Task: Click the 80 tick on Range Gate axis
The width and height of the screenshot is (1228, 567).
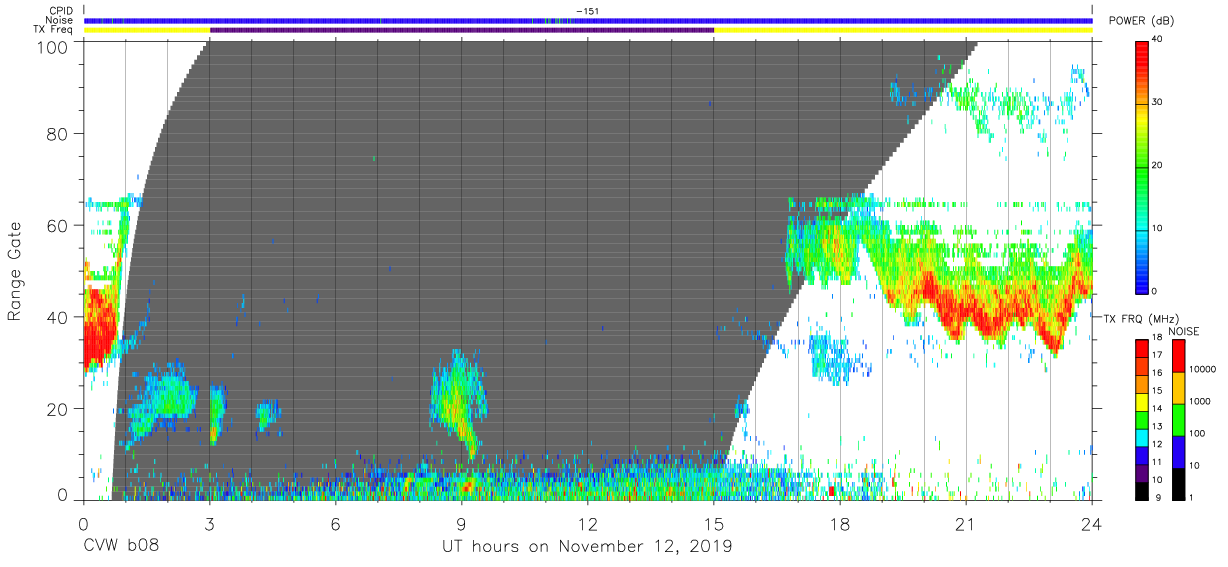Action: point(59,134)
